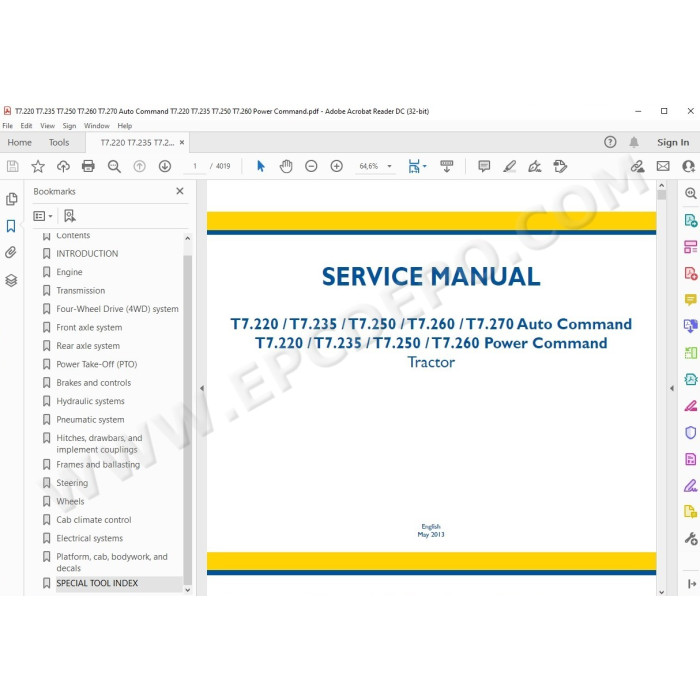Viewport: 700px width, 700px height.
Task: Add a sticky note comment
Action: click(484, 167)
